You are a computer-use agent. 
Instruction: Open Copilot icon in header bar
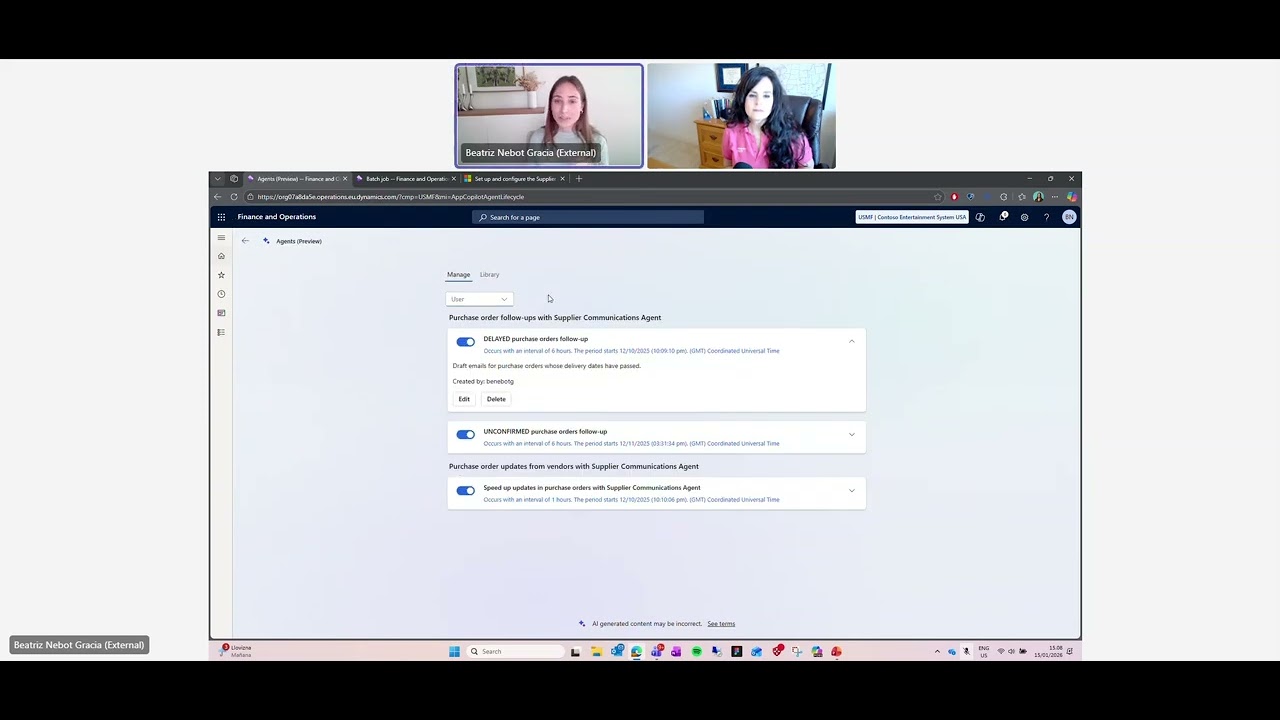(980, 217)
